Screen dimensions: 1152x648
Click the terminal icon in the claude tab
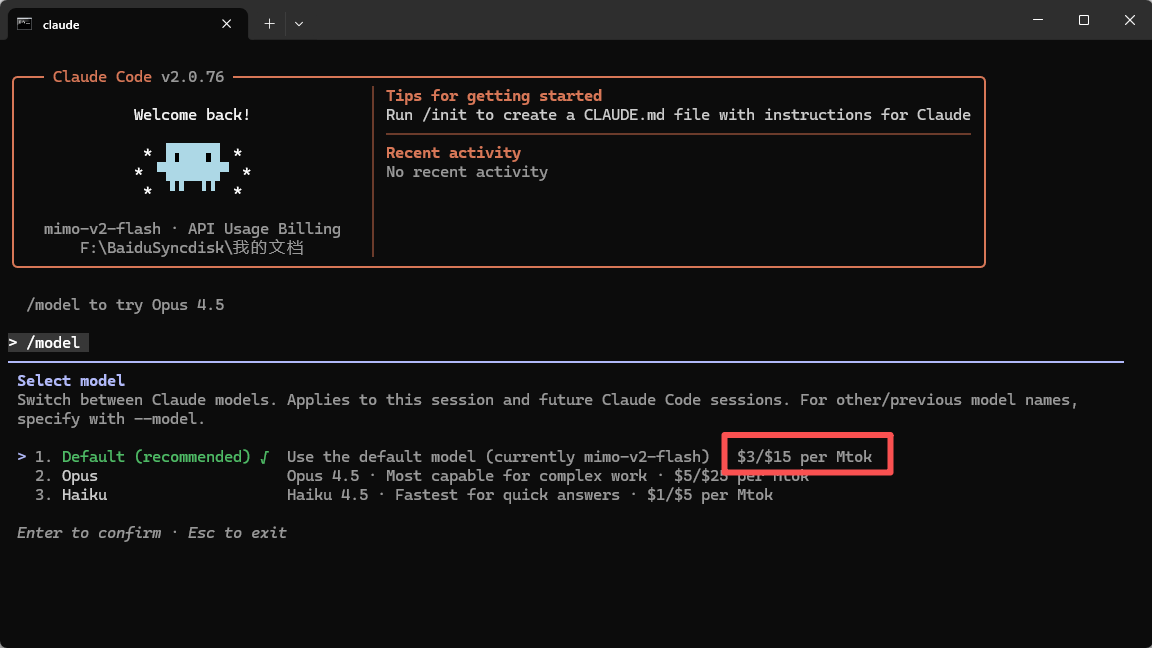(24, 23)
